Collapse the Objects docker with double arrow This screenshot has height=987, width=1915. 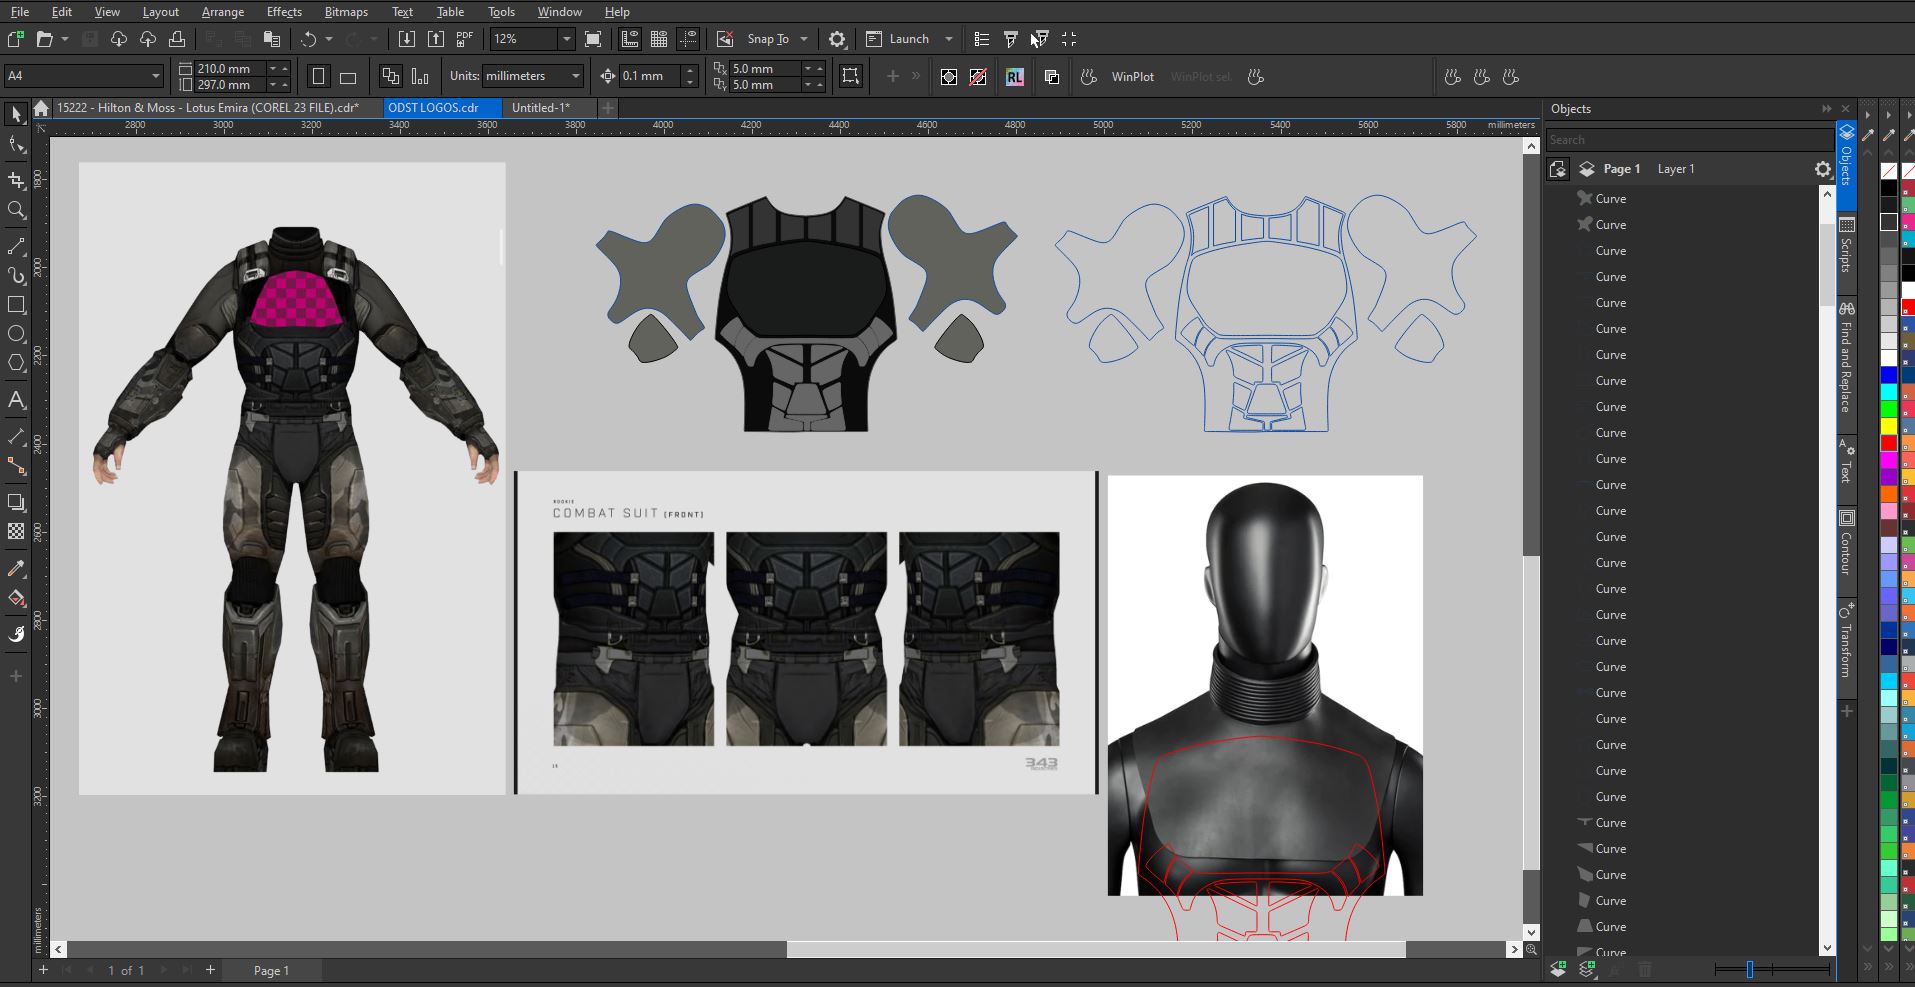point(1827,108)
